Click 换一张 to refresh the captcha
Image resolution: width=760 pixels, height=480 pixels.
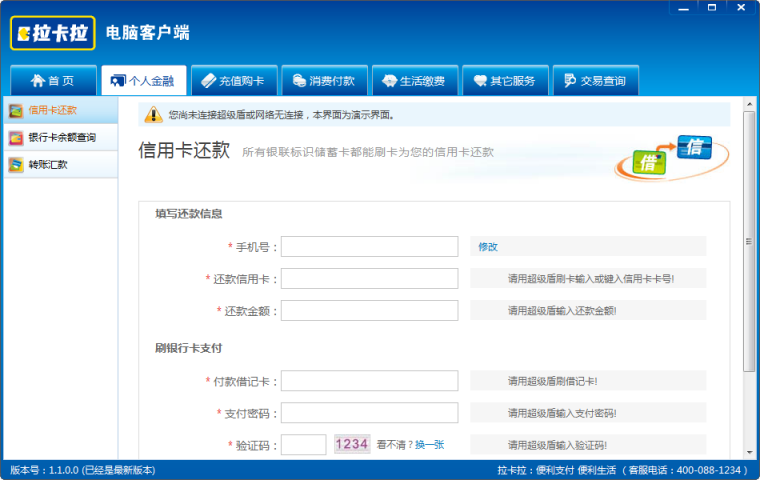click(x=429, y=445)
